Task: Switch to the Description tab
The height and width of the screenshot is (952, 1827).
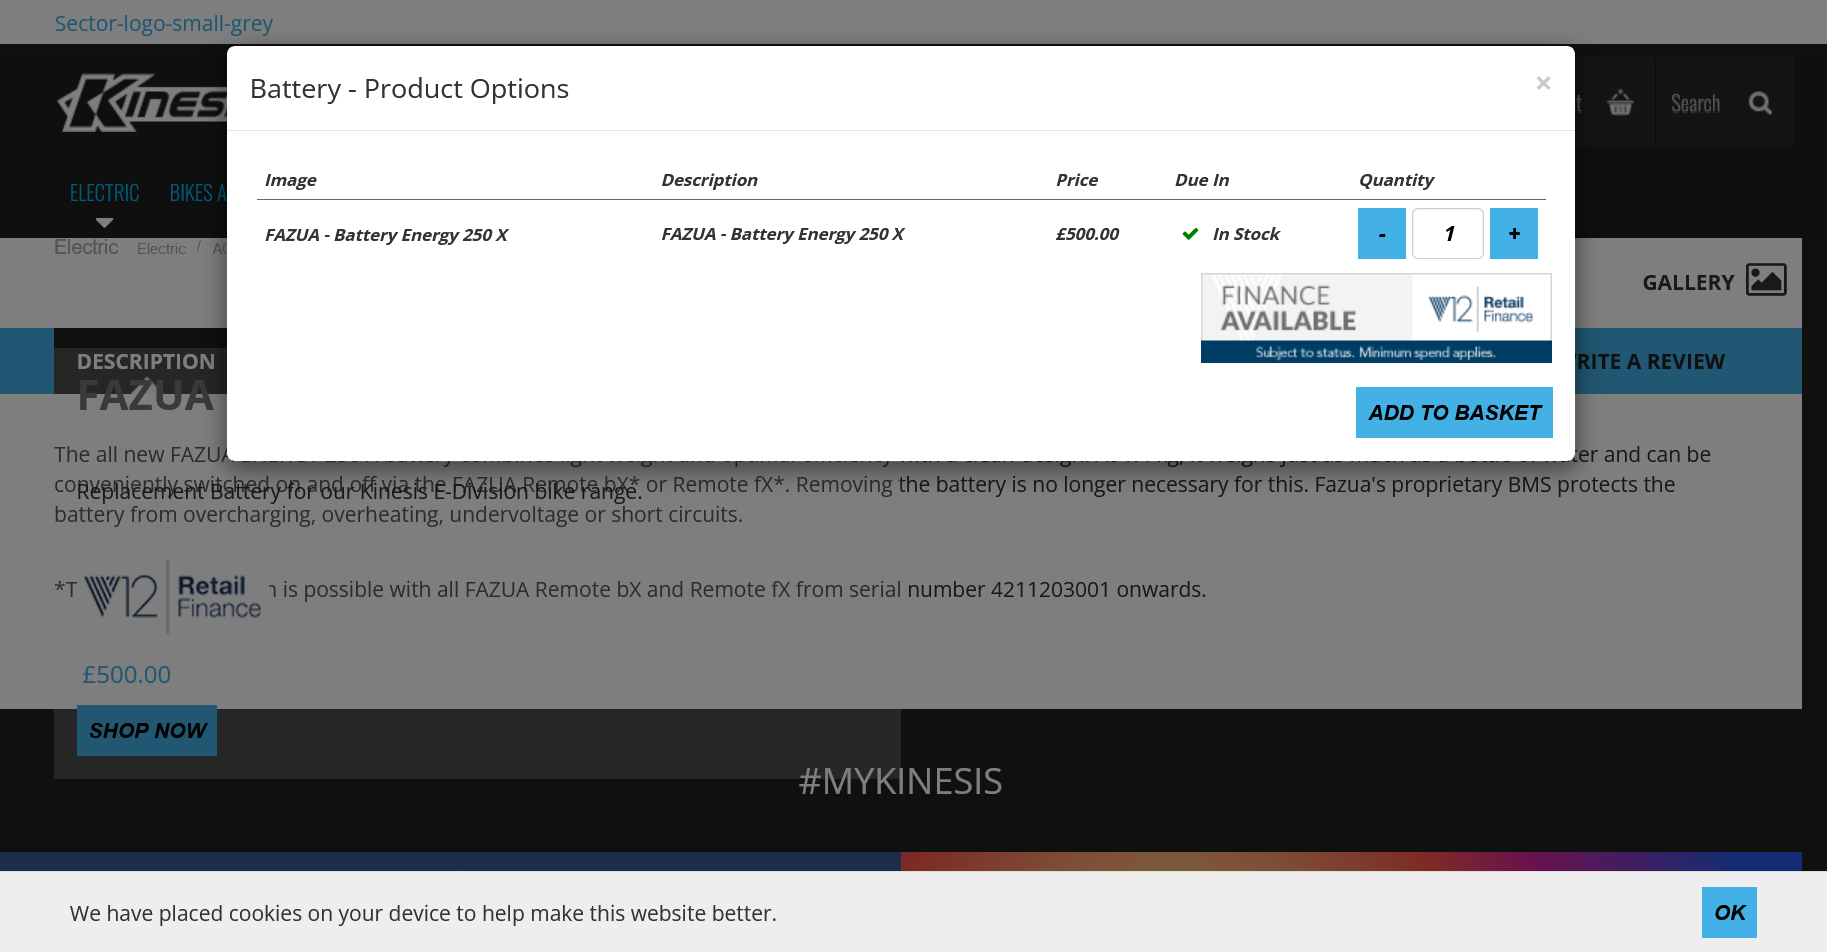Action: tap(145, 361)
